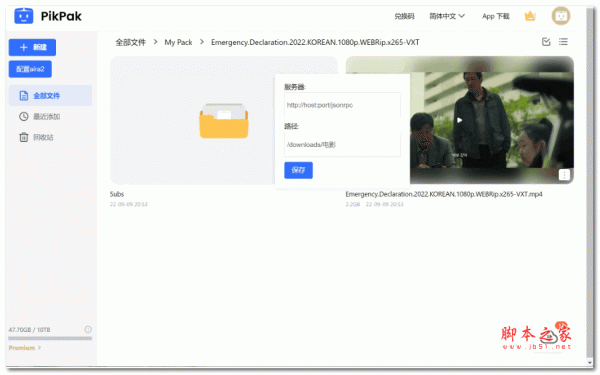Open 简体中文 language dropdown

pos(447,16)
